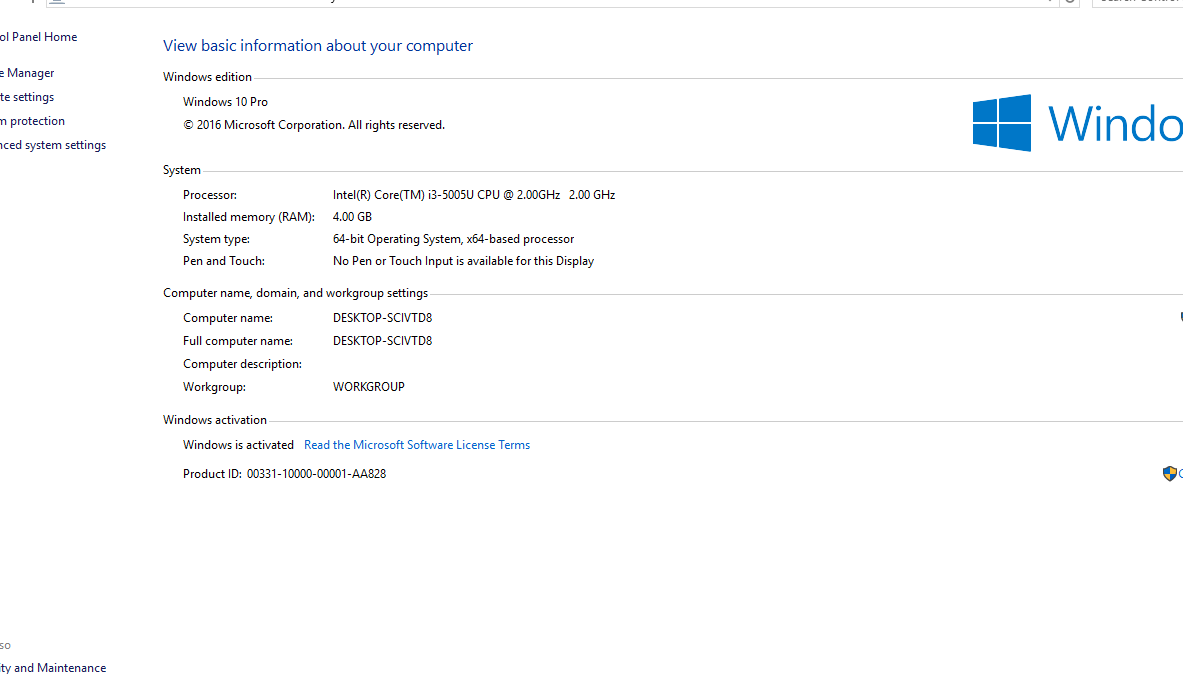
Task: Click the "Windows activation" section header
Action: [x=215, y=420]
